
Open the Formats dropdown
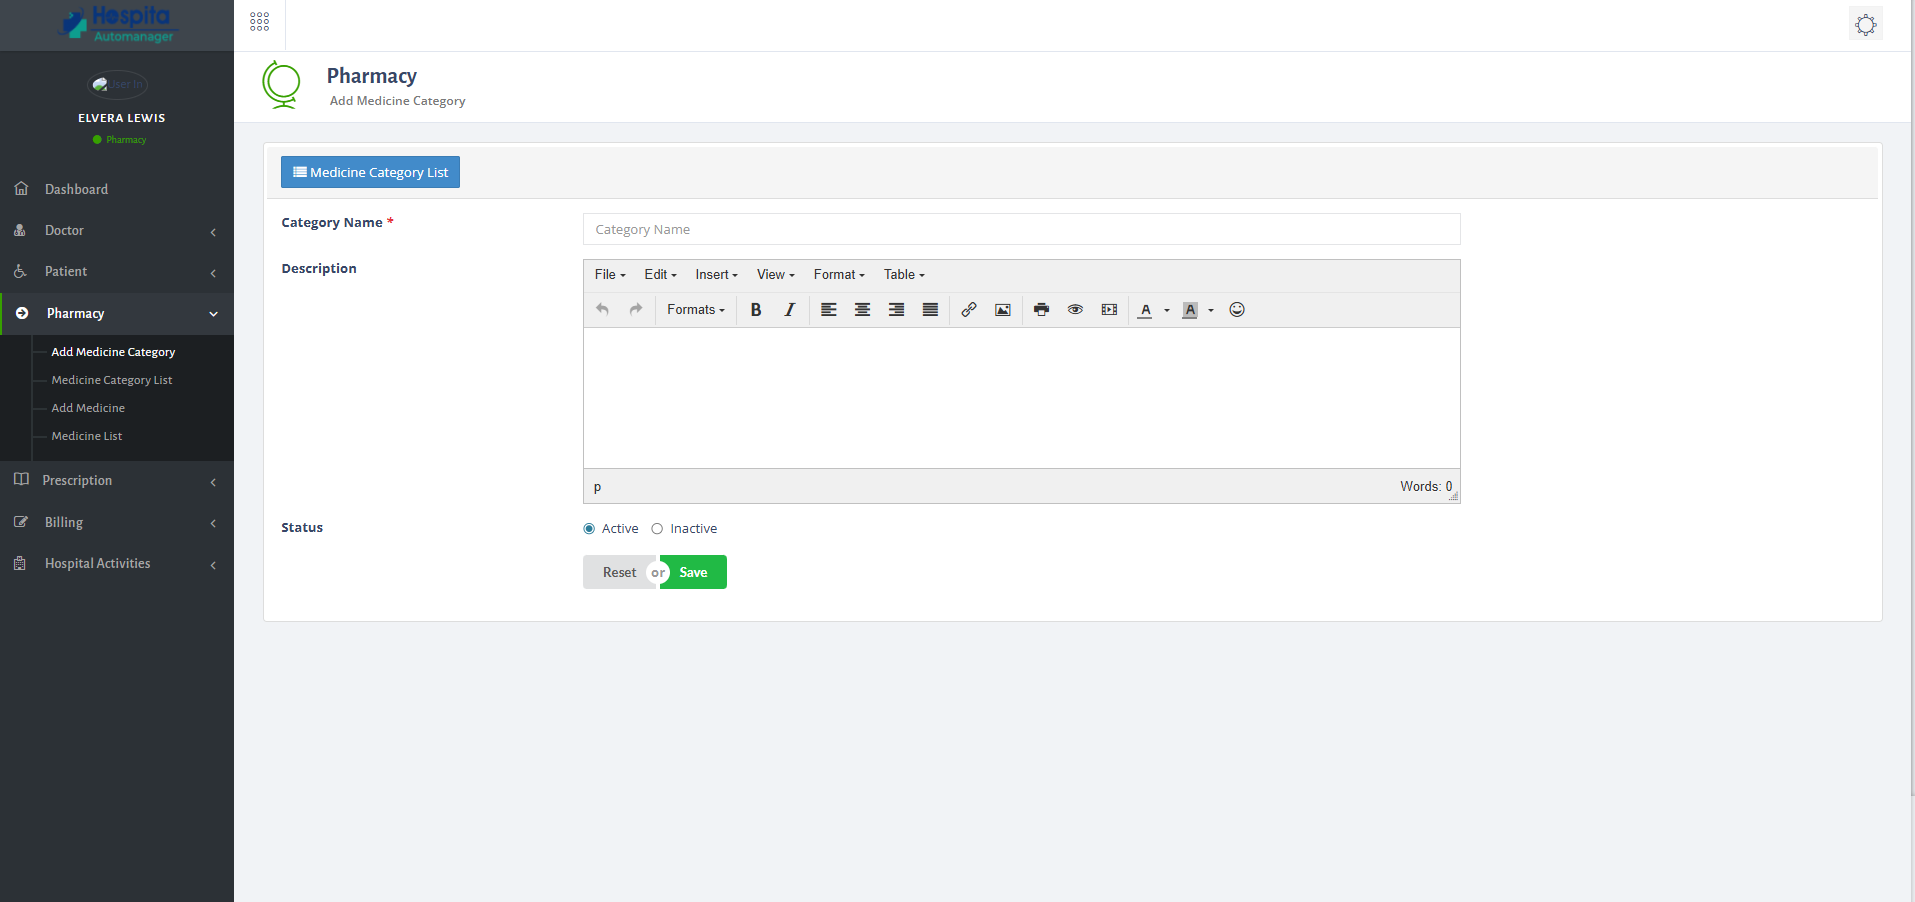[x=695, y=310]
